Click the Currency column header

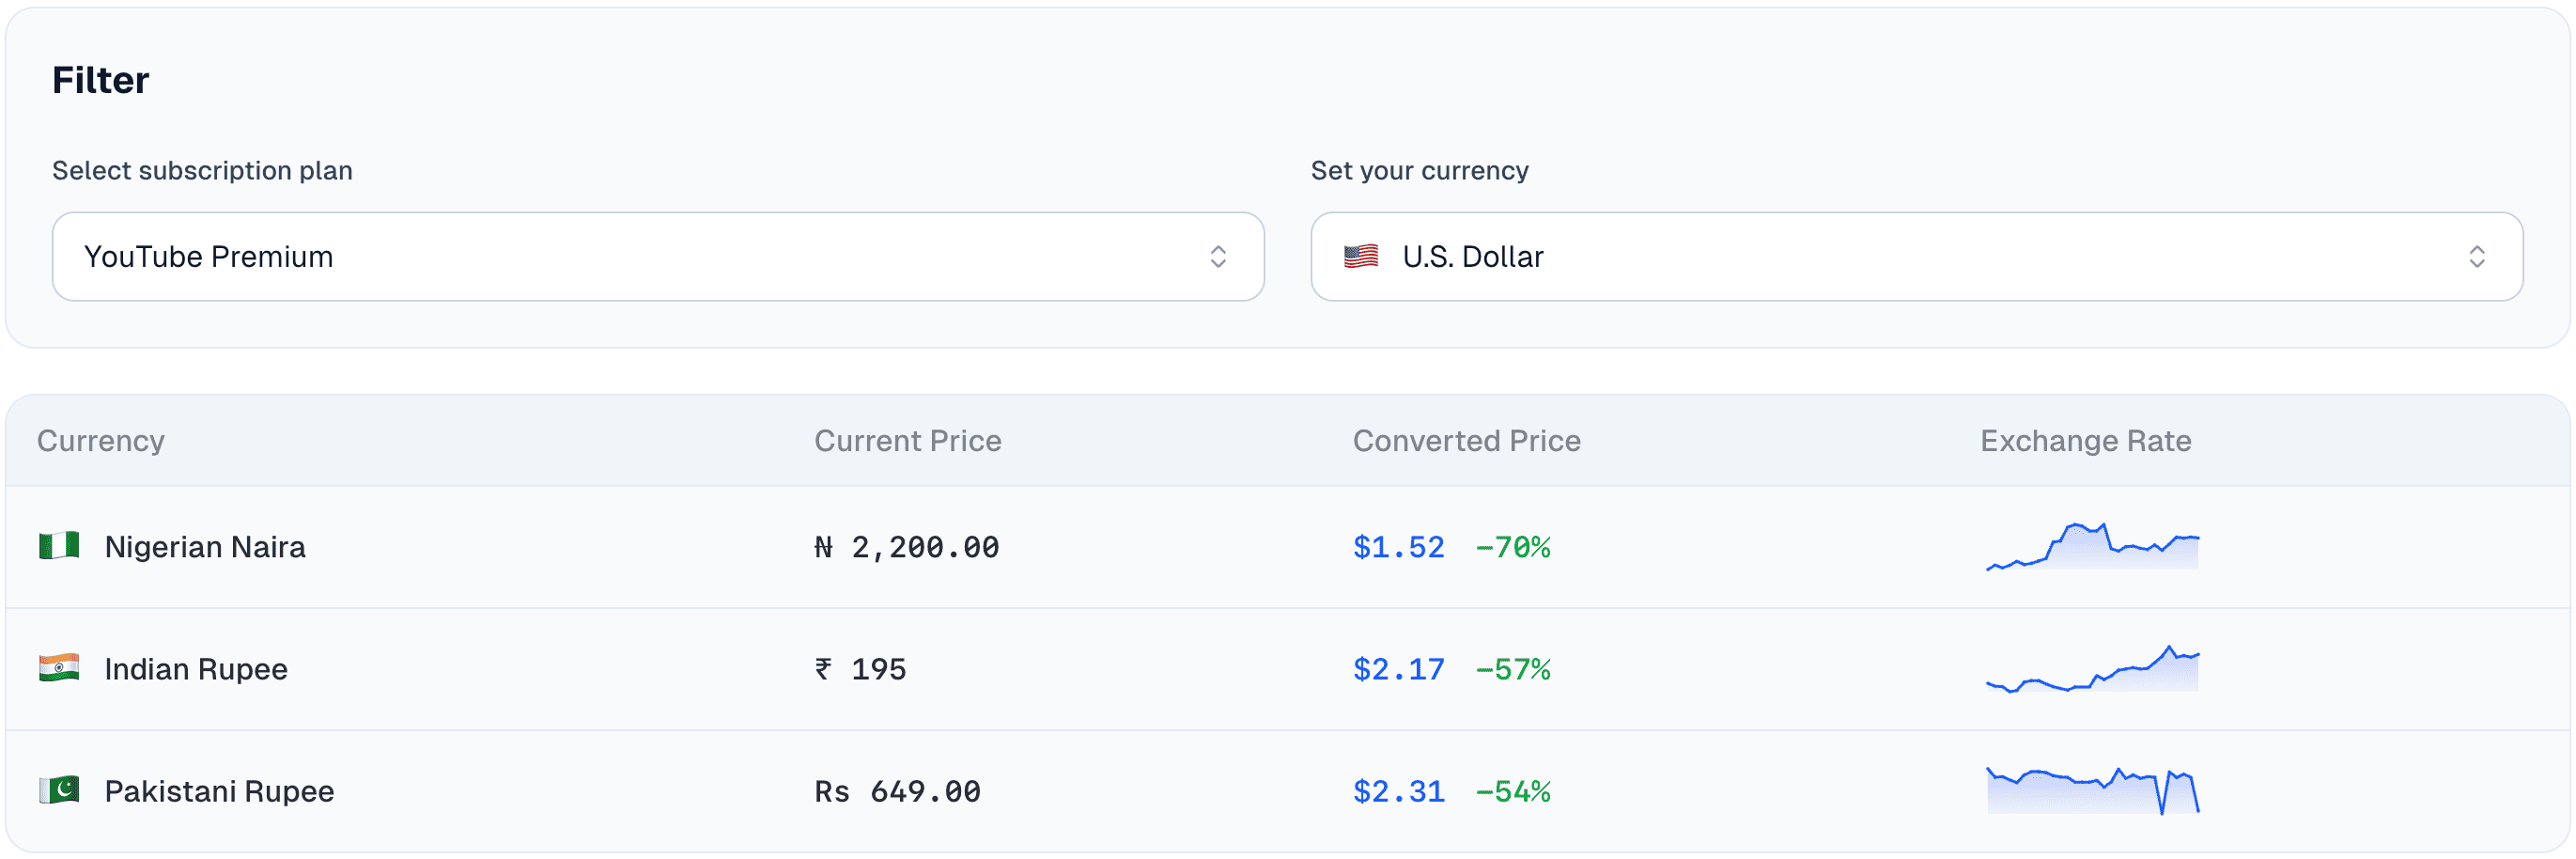point(101,440)
